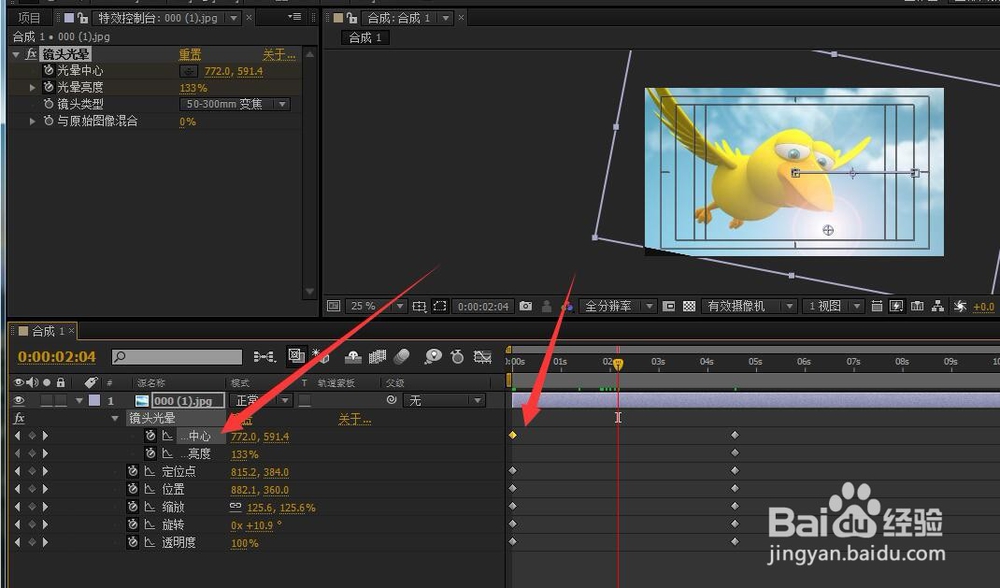
Task: Take snapshot with camera icon
Action: [526, 306]
